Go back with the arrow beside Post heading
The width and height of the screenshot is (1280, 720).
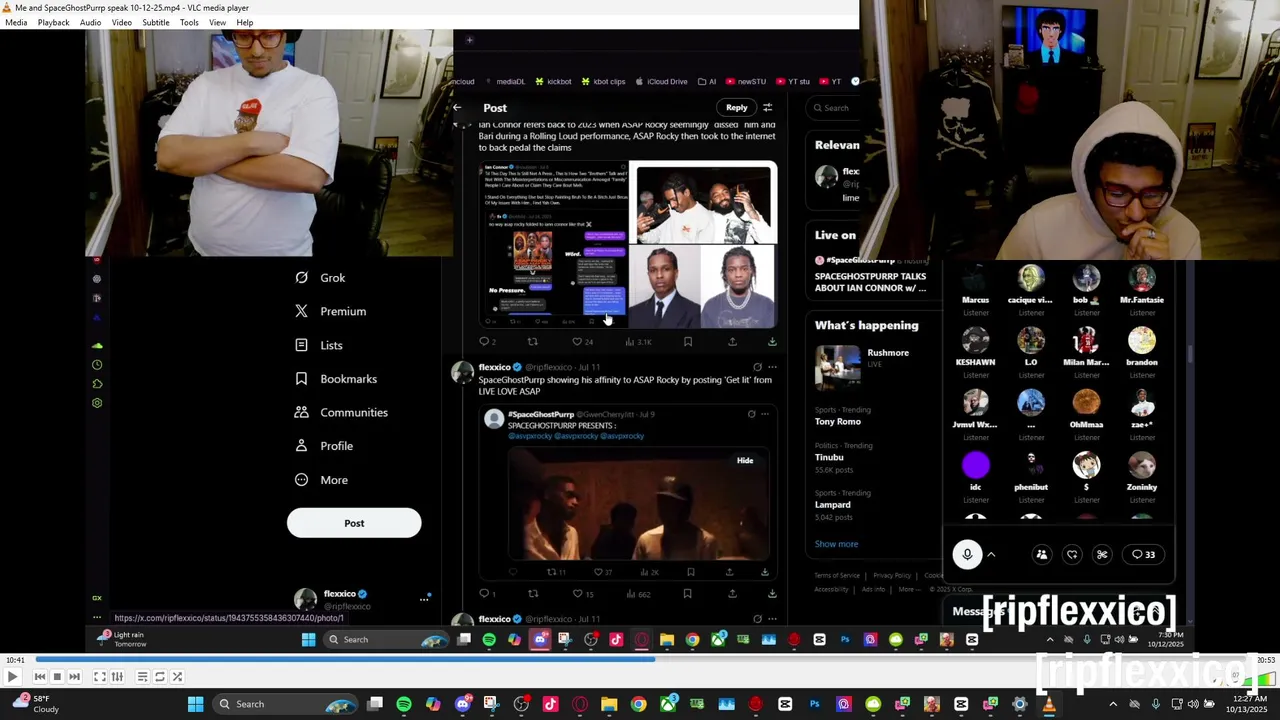457,108
